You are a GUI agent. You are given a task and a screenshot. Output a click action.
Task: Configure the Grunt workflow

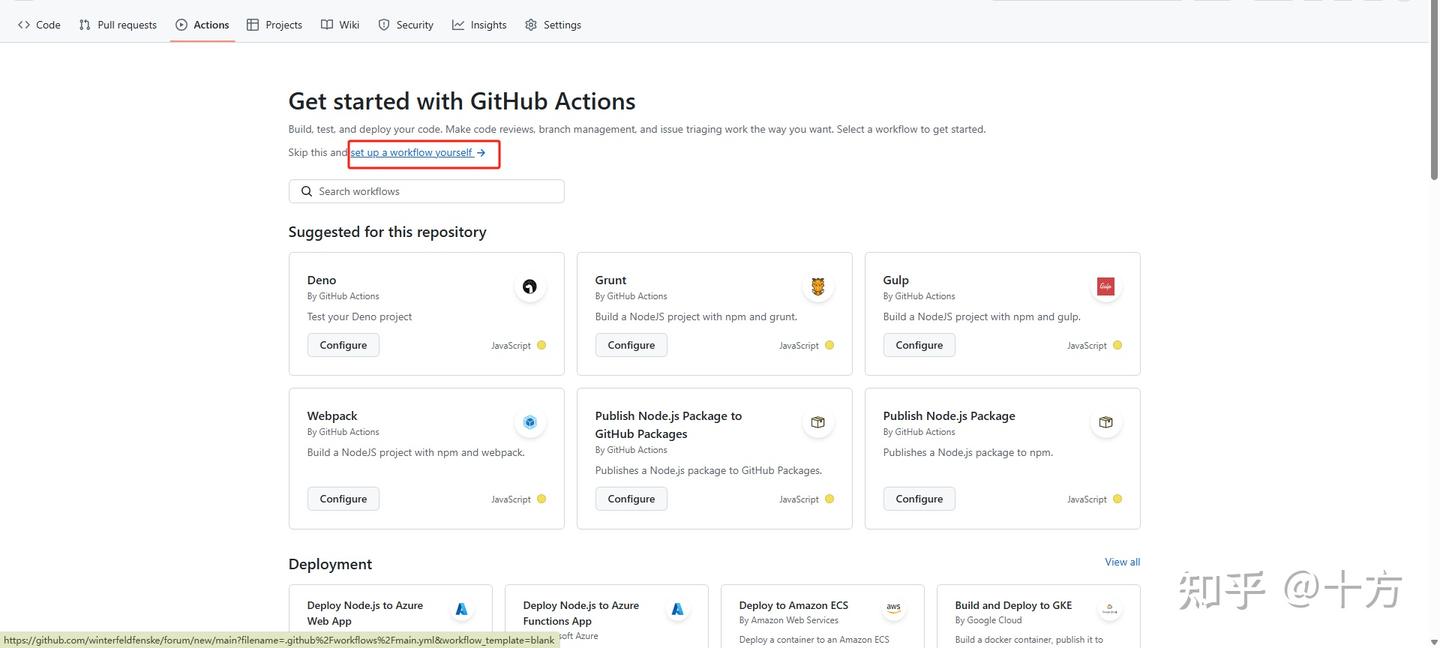point(631,345)
